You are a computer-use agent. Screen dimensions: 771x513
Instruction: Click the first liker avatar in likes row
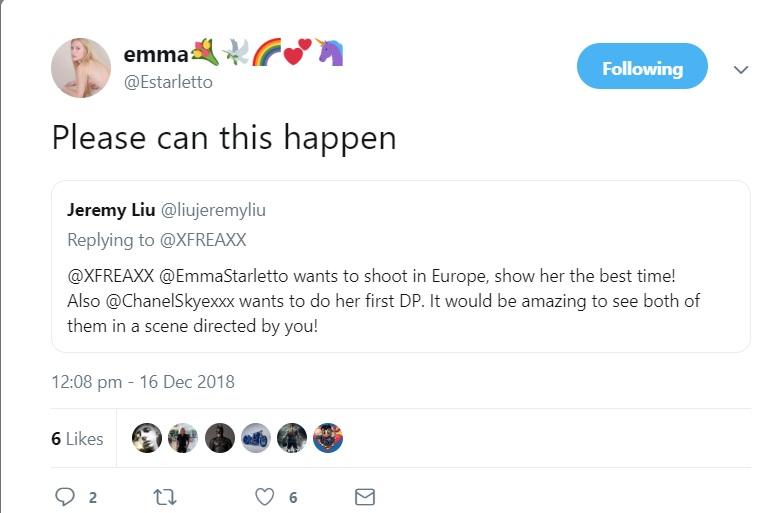tap(147, 438)
